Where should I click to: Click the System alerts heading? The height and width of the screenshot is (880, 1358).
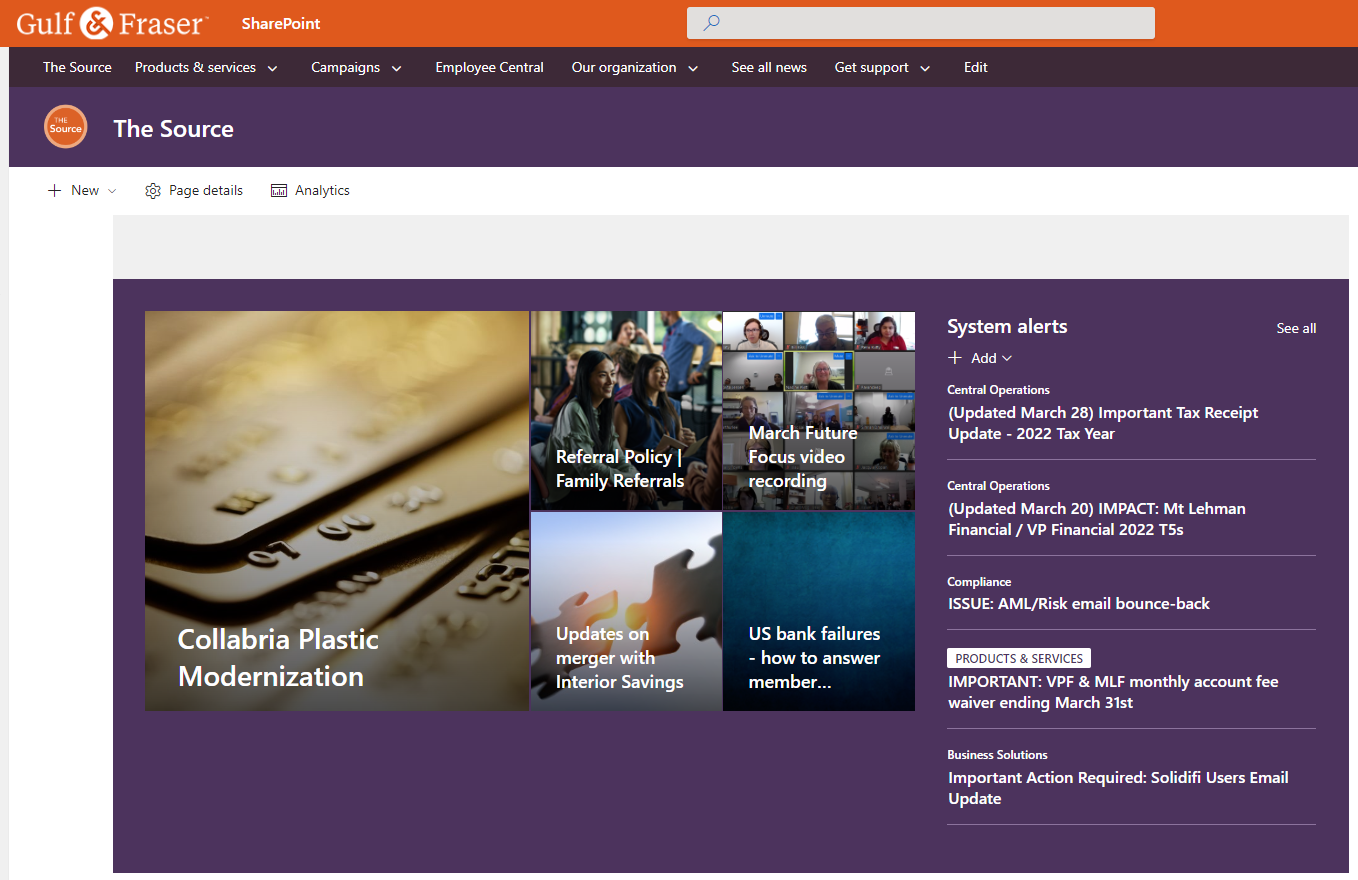[1007, 327]
